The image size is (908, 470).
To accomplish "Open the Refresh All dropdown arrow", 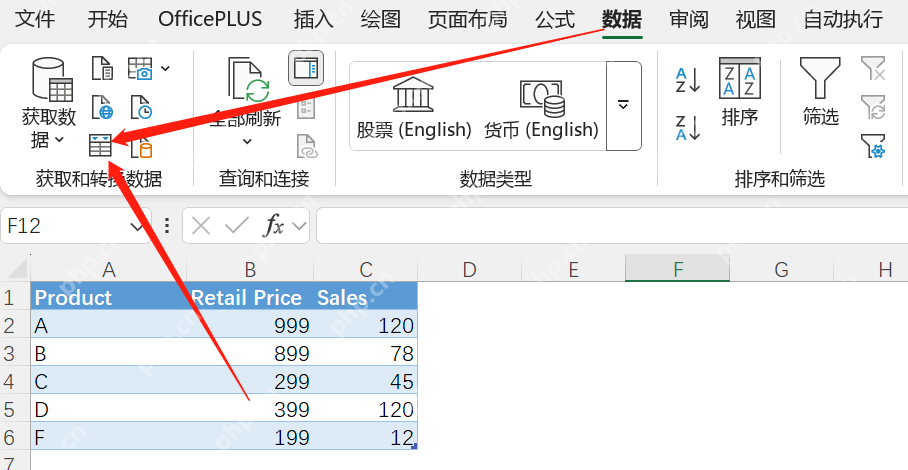I will pos(247,141).
